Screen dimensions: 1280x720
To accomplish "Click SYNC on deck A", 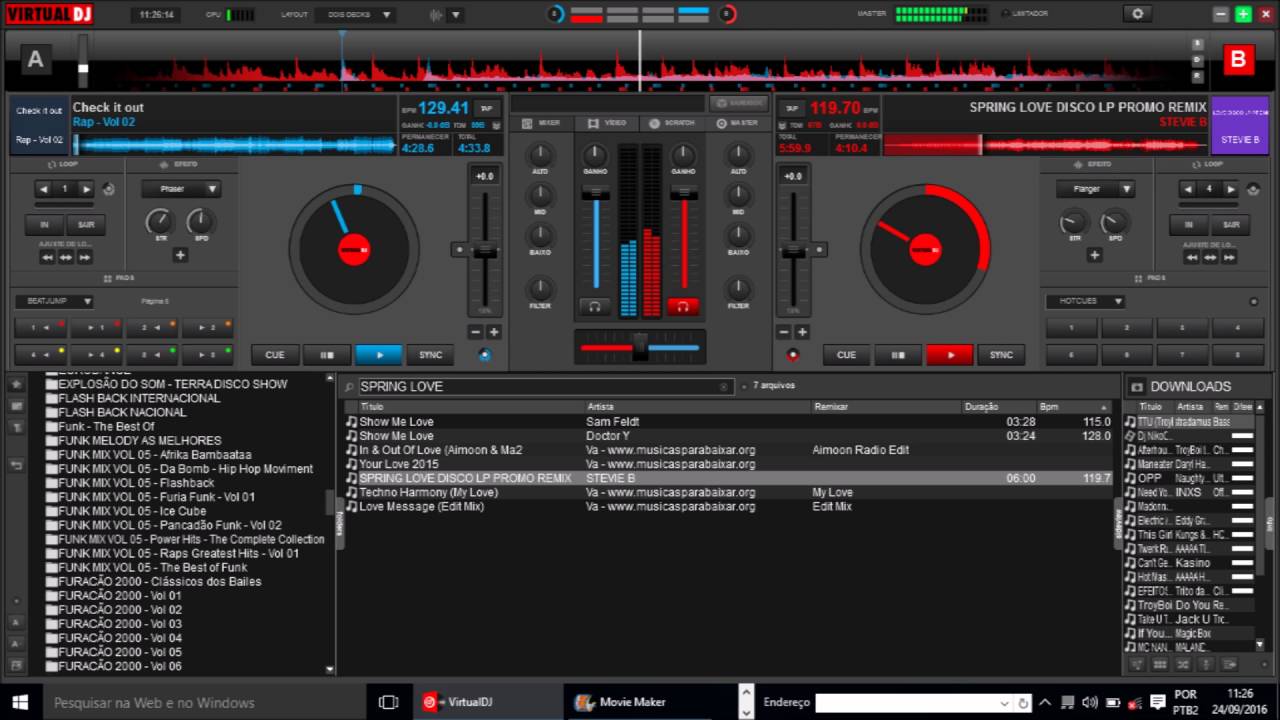I will [x=430, y=355].
